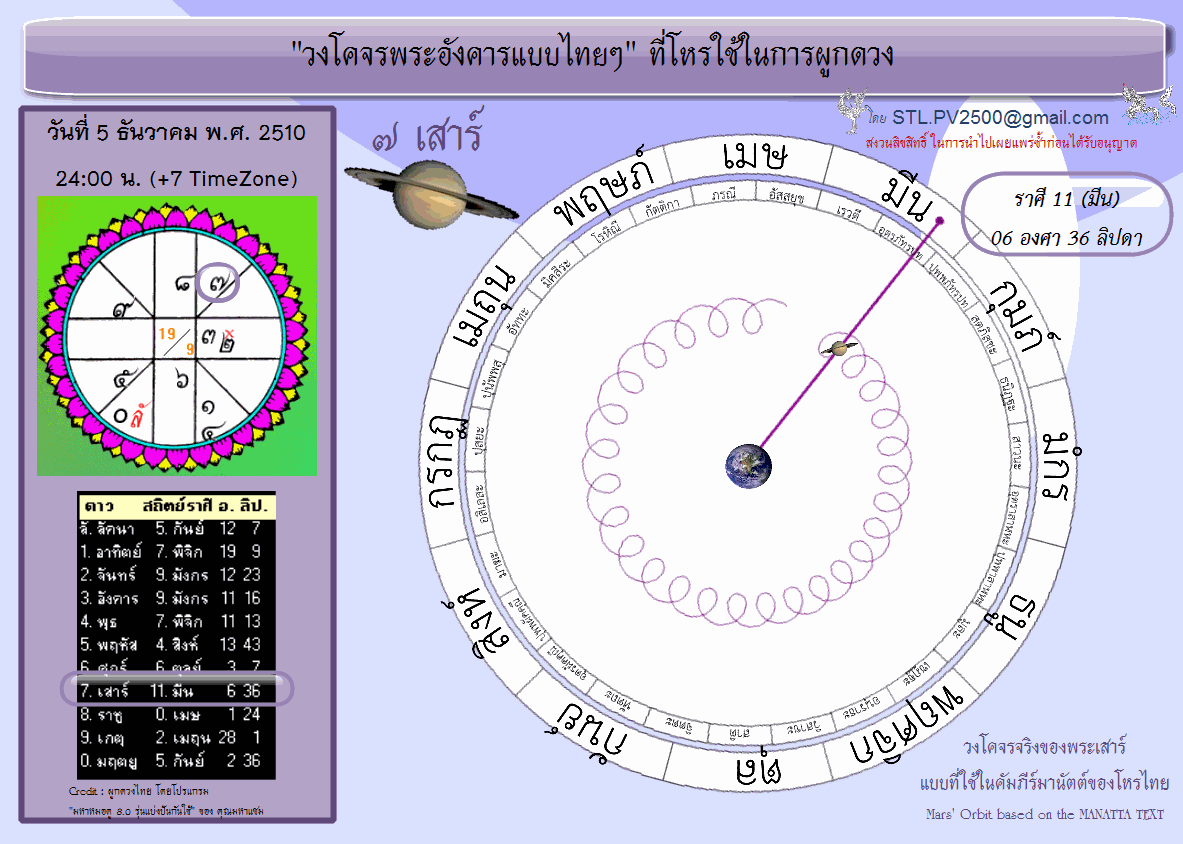Select the 5. พฤหัส row in the table
Image resolution: width=1183 pixels, height=844 pixels.
[x=177, y=645]
